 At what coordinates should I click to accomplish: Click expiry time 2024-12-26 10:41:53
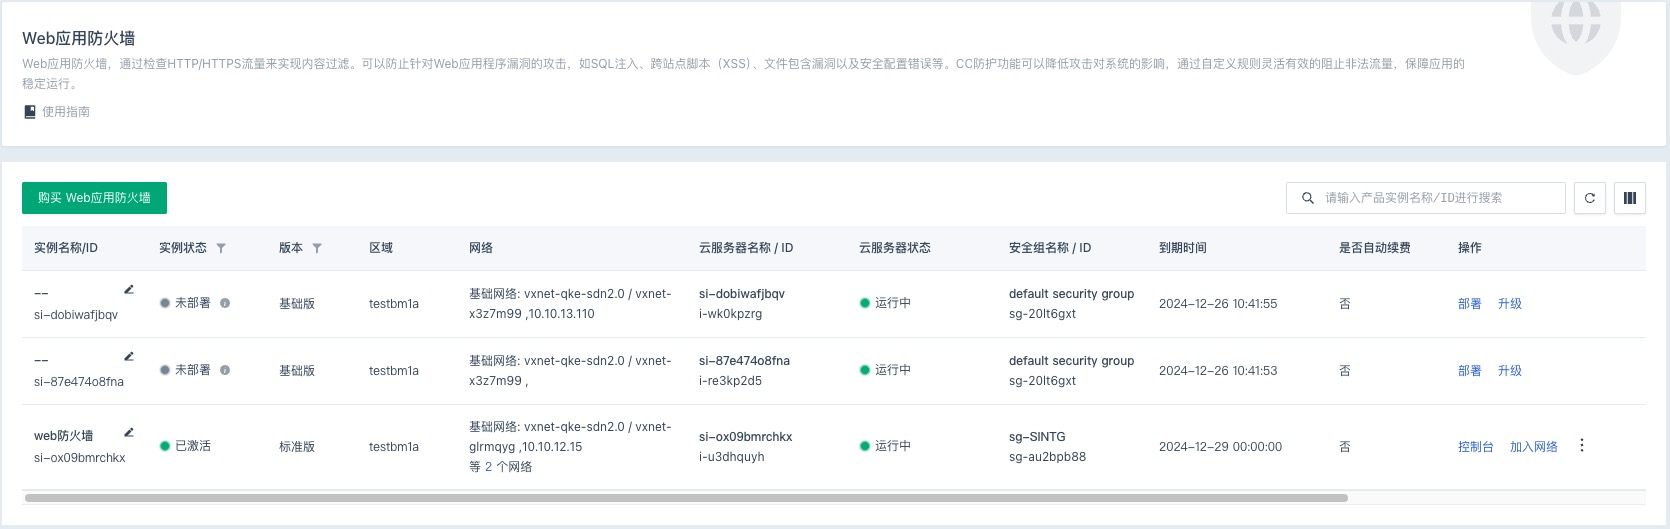coord(1218,371)
